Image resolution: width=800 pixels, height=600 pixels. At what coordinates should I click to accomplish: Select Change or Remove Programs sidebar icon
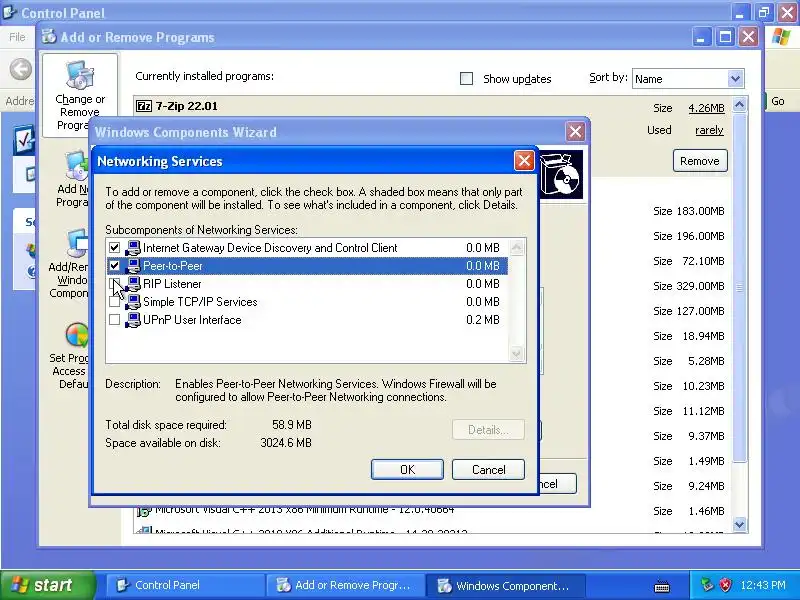(x=80, y=75)
